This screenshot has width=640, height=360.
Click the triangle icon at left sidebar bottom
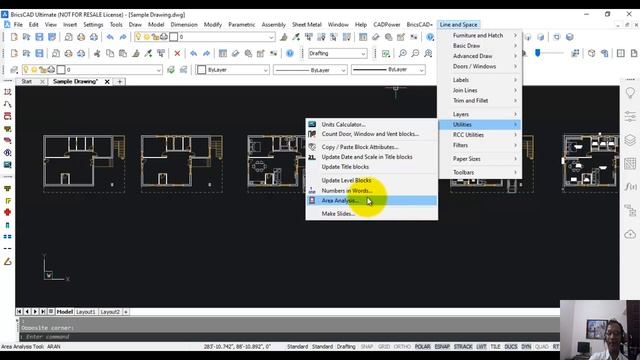point(7,262)
